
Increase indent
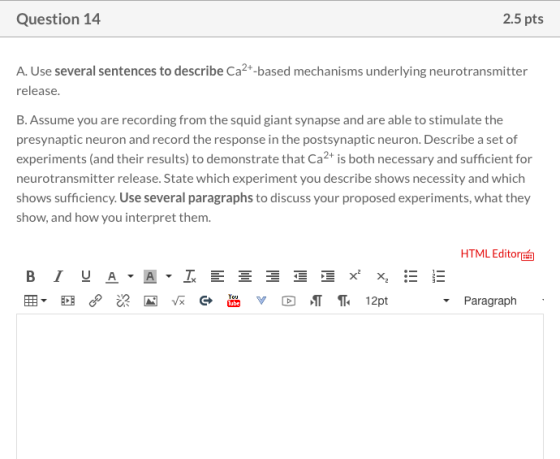(328, 276)
